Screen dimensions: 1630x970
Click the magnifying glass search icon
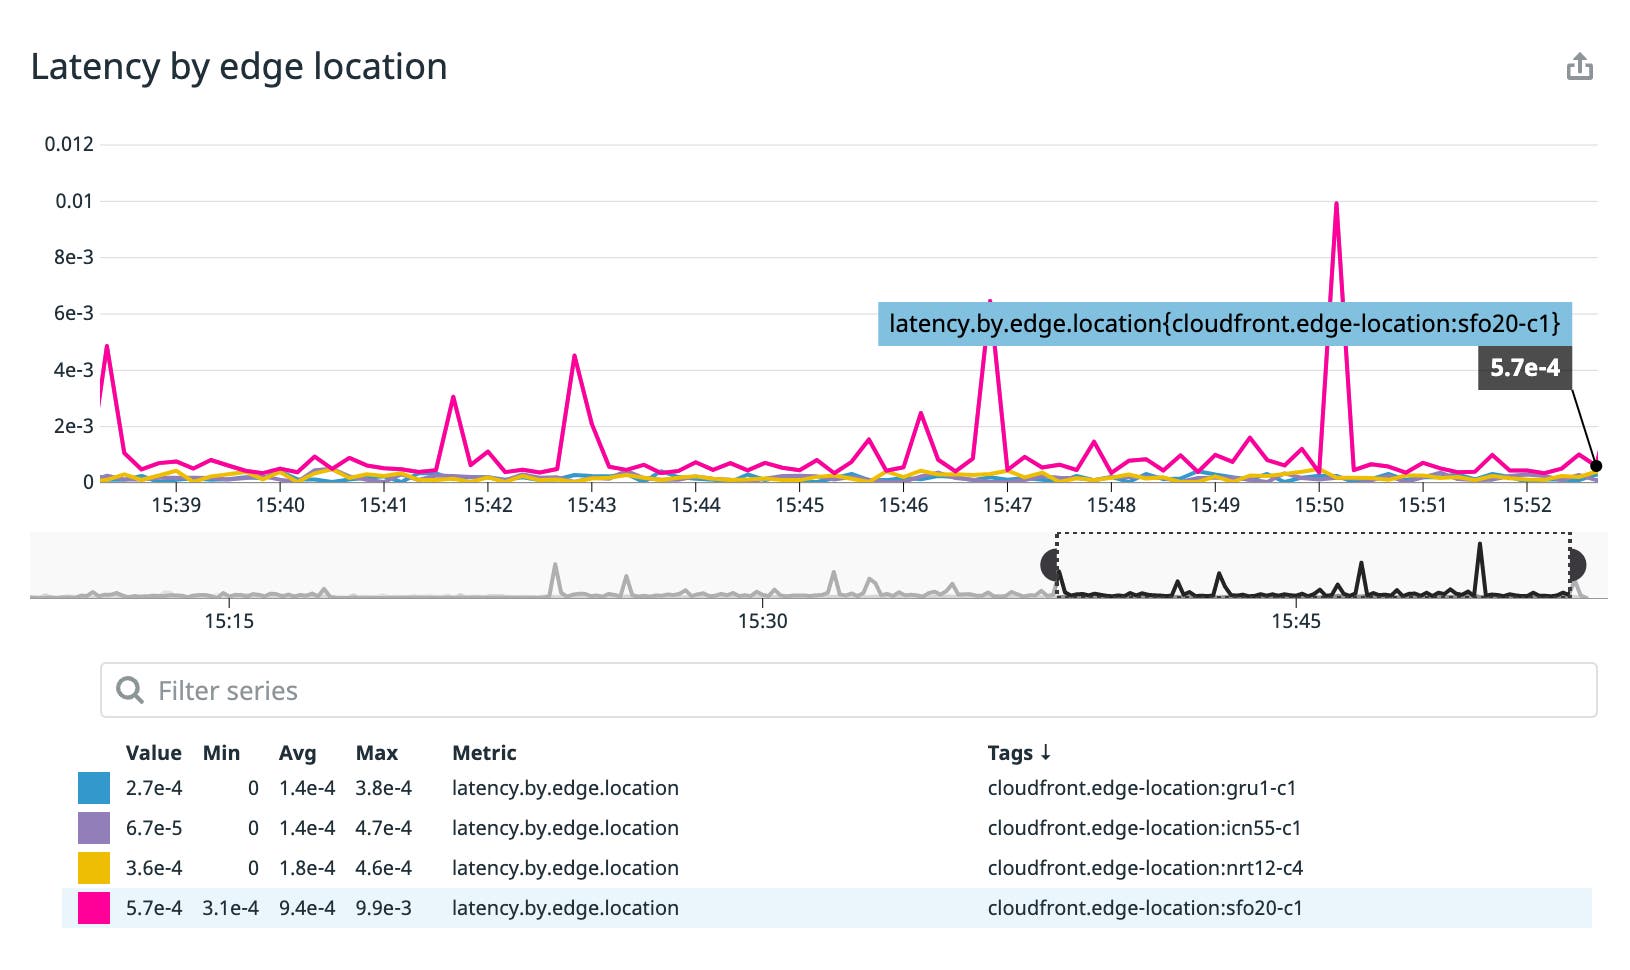coord(131,690)
